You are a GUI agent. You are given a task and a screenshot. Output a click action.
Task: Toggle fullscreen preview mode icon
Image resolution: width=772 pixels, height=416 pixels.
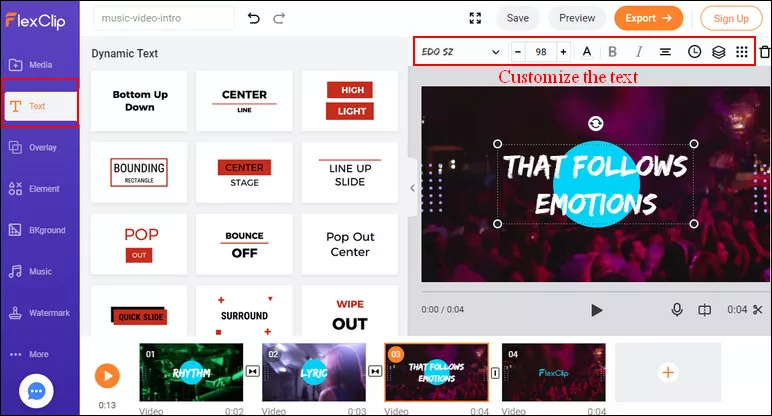pyautogui.click(x=475, y=18)
